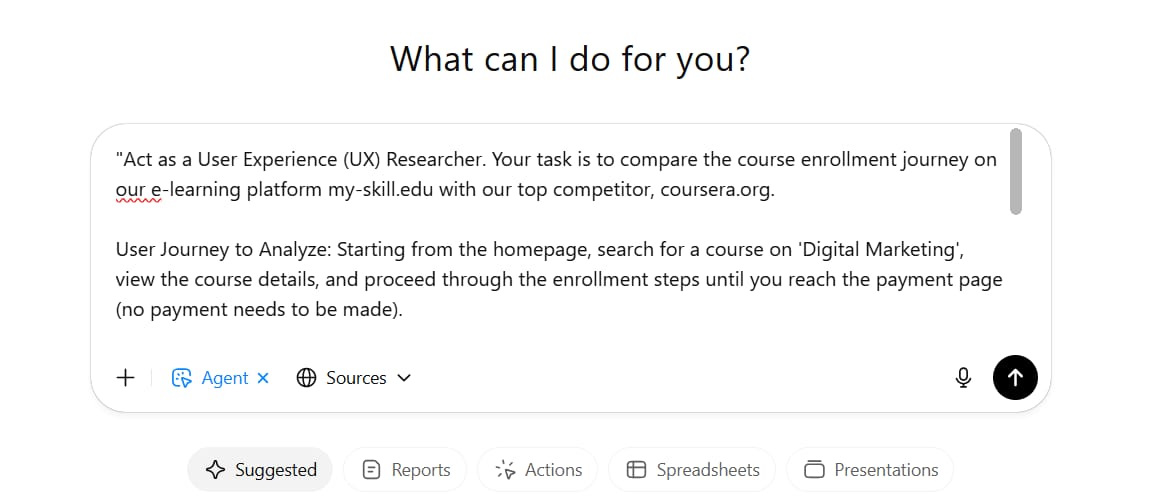Open the Reports tab

[405, 470]
